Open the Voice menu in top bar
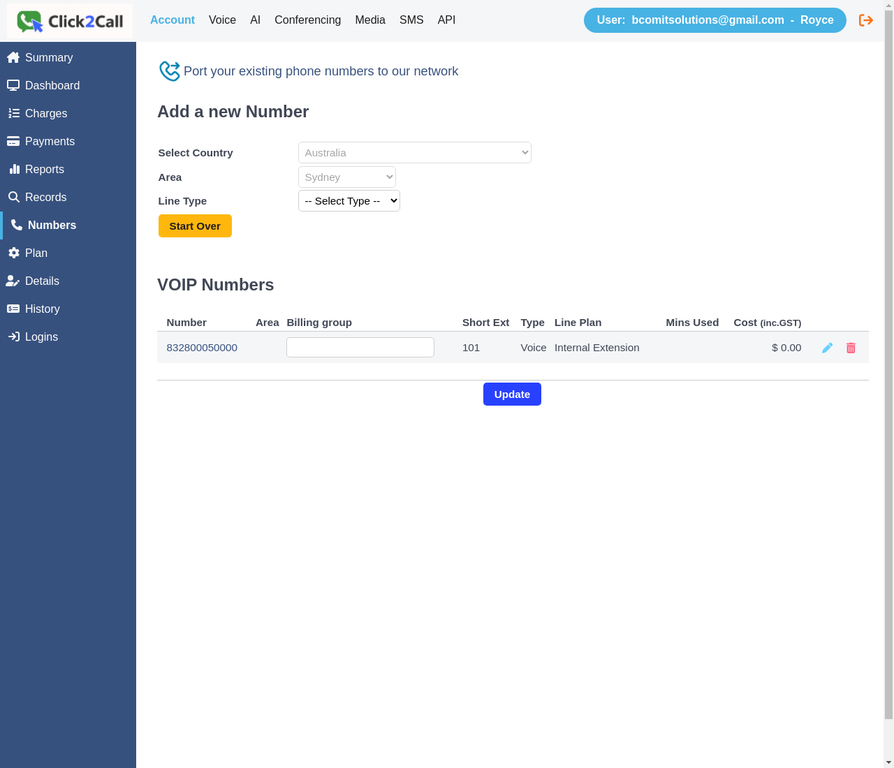 tap(222, 20)
